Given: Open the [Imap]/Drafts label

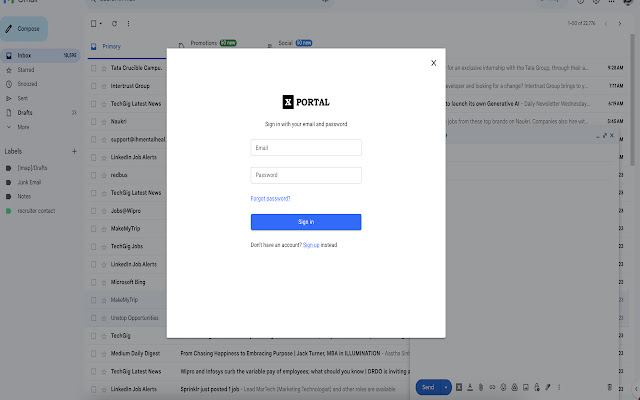Looking at the screenshot, I should [32, 168].
